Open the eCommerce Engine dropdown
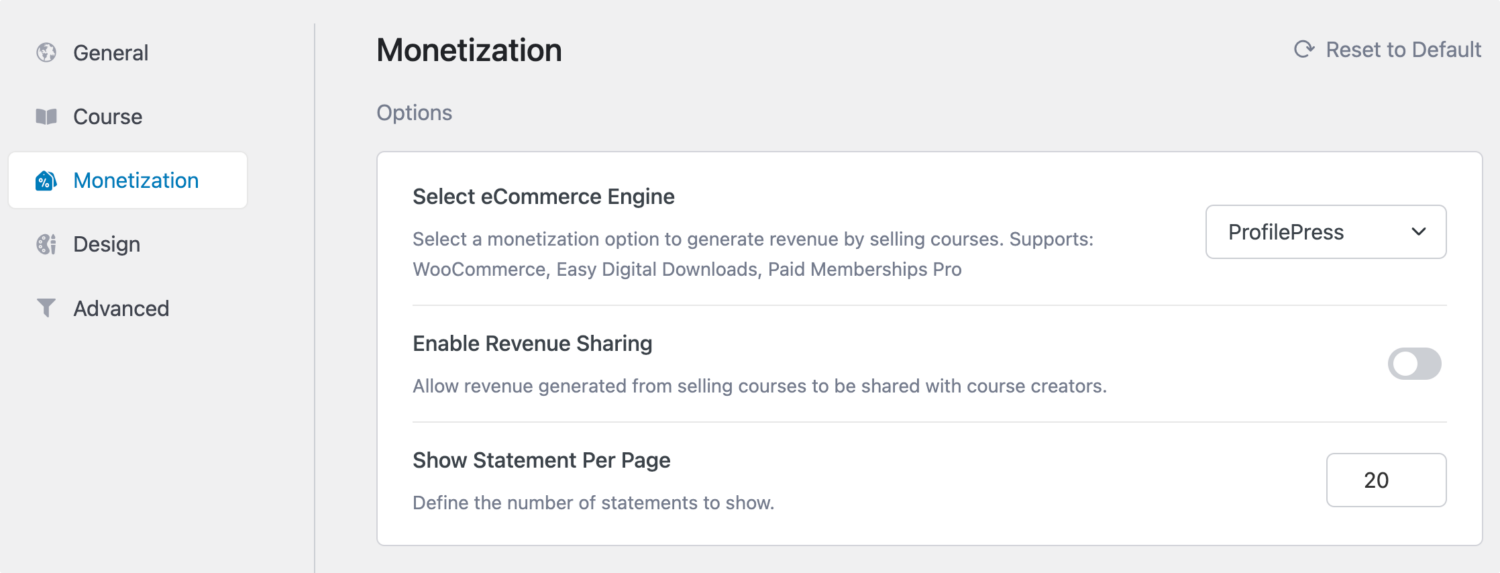Screen dimensions: 1500x573 pyautogui.click(x=1326, y=232)
